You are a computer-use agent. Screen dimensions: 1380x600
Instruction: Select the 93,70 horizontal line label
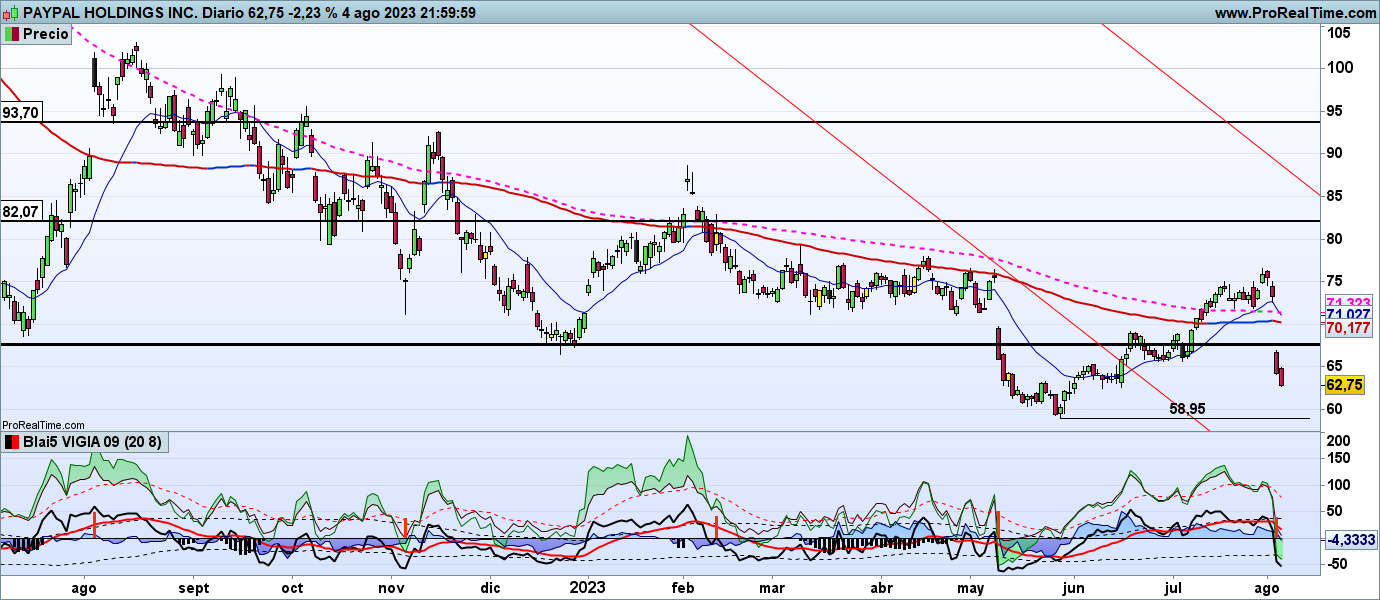click(x=20, y=113)
